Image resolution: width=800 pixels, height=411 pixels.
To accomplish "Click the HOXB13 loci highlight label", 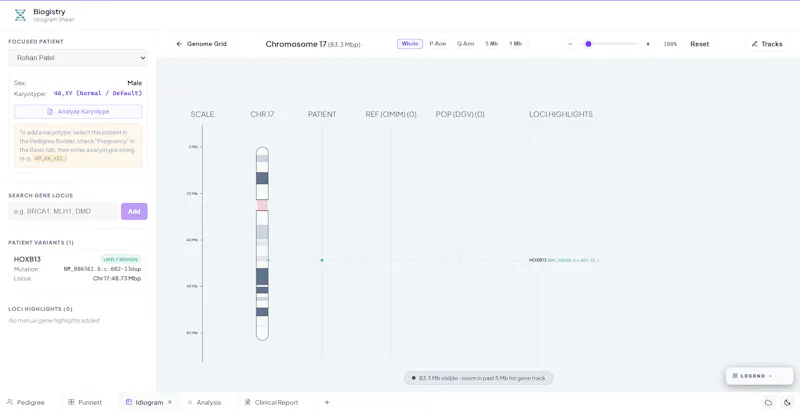I will (563, 260).
